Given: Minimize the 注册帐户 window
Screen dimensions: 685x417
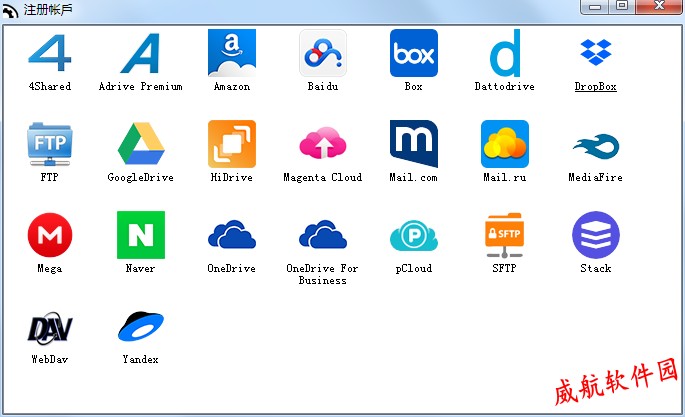Looking at the screenshot, I should [x=595, y=7].
